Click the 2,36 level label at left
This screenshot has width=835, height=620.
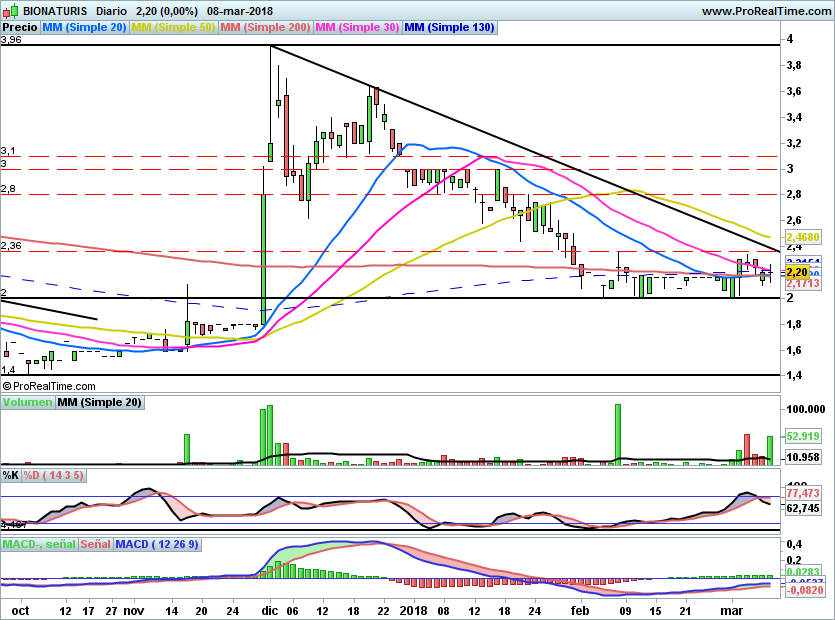[11, 246]
